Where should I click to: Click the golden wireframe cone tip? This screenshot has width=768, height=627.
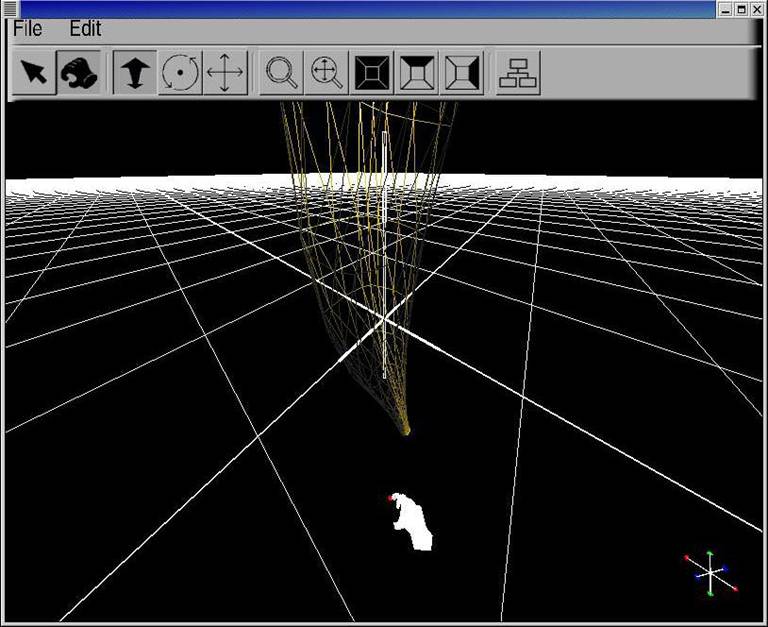pyautogui.click(x=406, y=431)
